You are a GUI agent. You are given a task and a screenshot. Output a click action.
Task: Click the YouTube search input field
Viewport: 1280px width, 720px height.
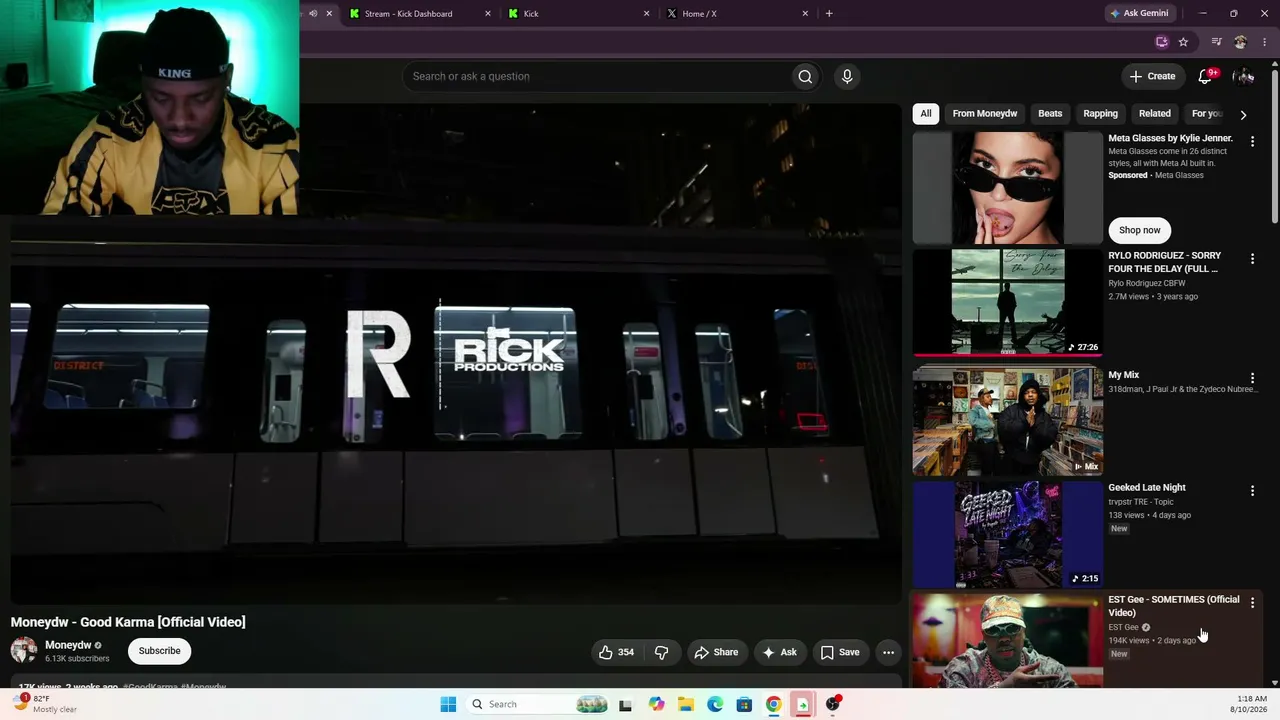pos(596,76)
